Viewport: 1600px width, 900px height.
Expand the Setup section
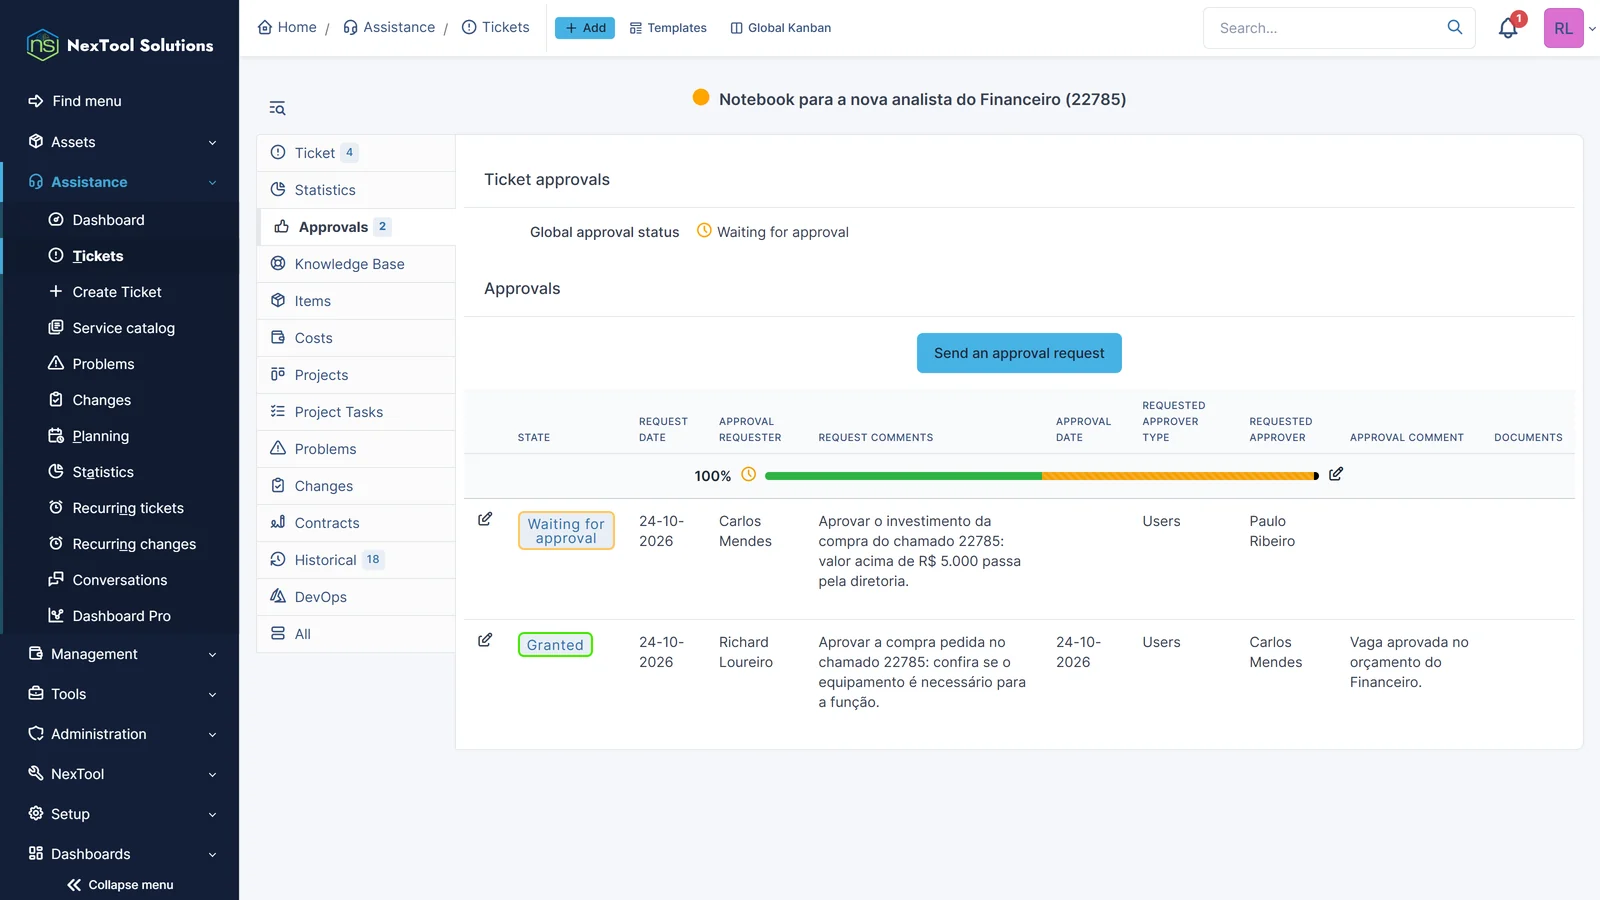(120, 814)
